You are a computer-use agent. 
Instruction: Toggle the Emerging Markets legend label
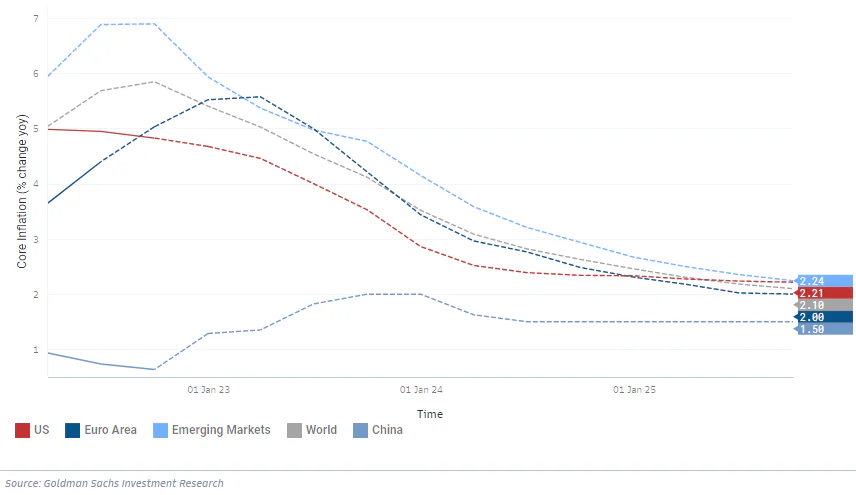point(221,430)
